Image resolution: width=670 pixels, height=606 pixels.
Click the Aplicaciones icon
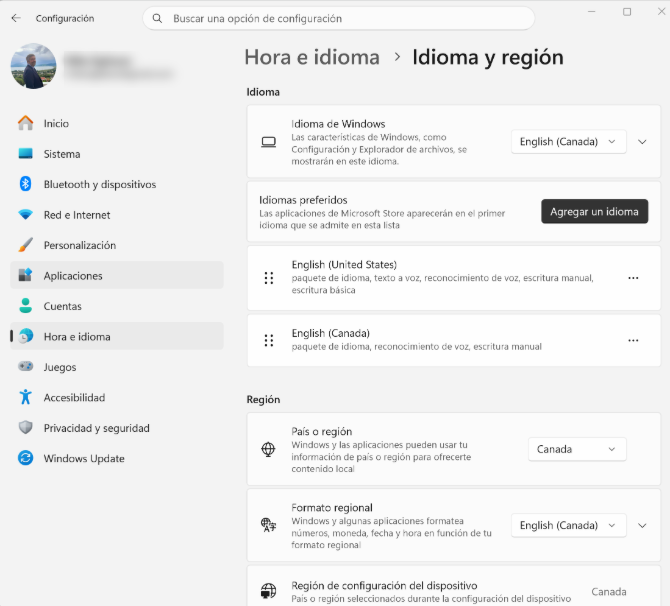[26, 275]
